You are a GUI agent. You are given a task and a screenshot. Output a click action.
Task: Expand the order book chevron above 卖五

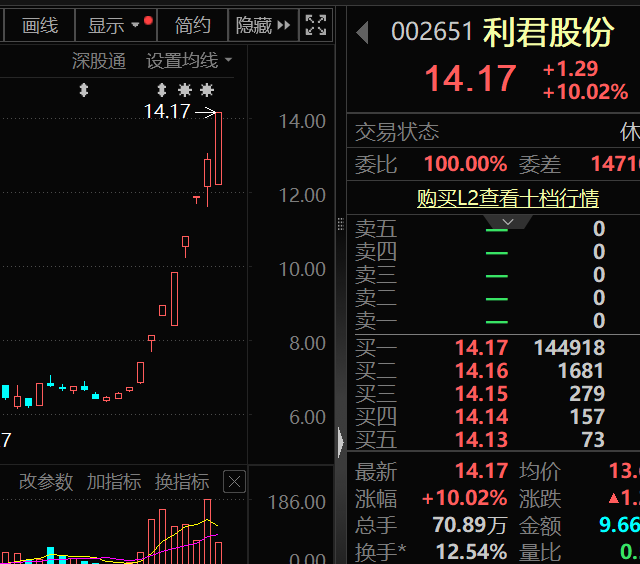(x=508, y=222)
